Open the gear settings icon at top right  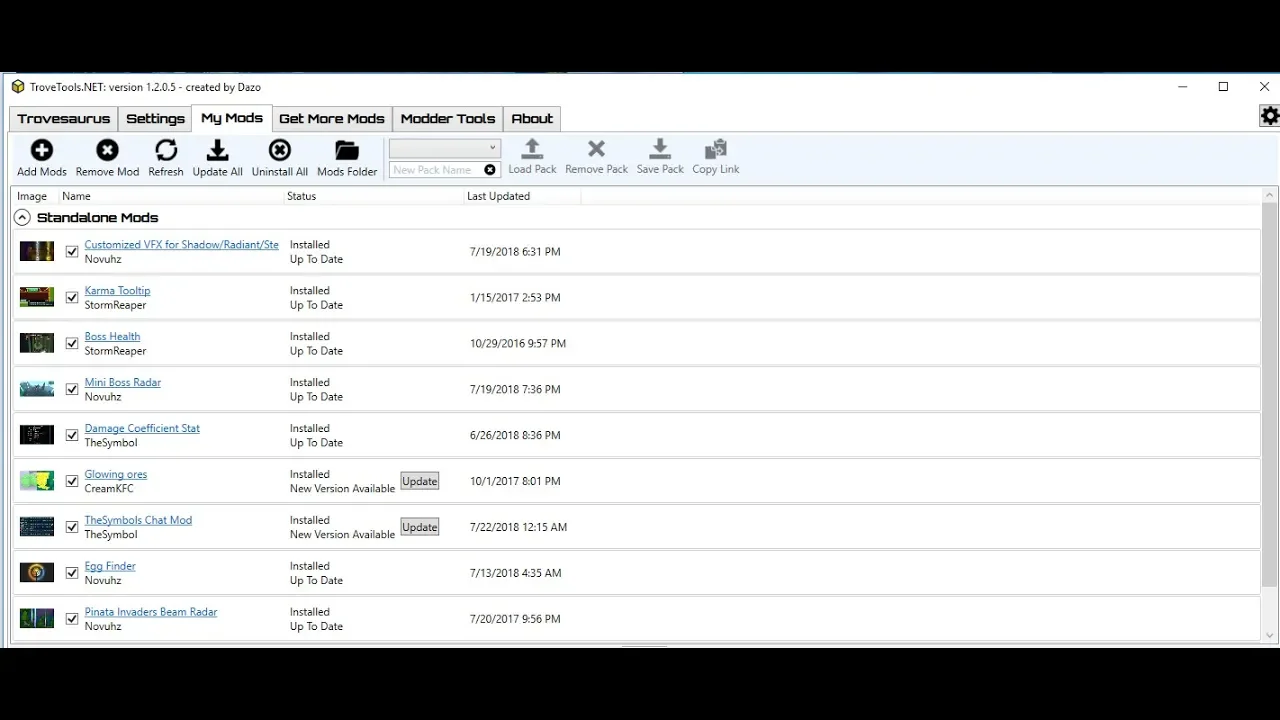coord(1270,116)
